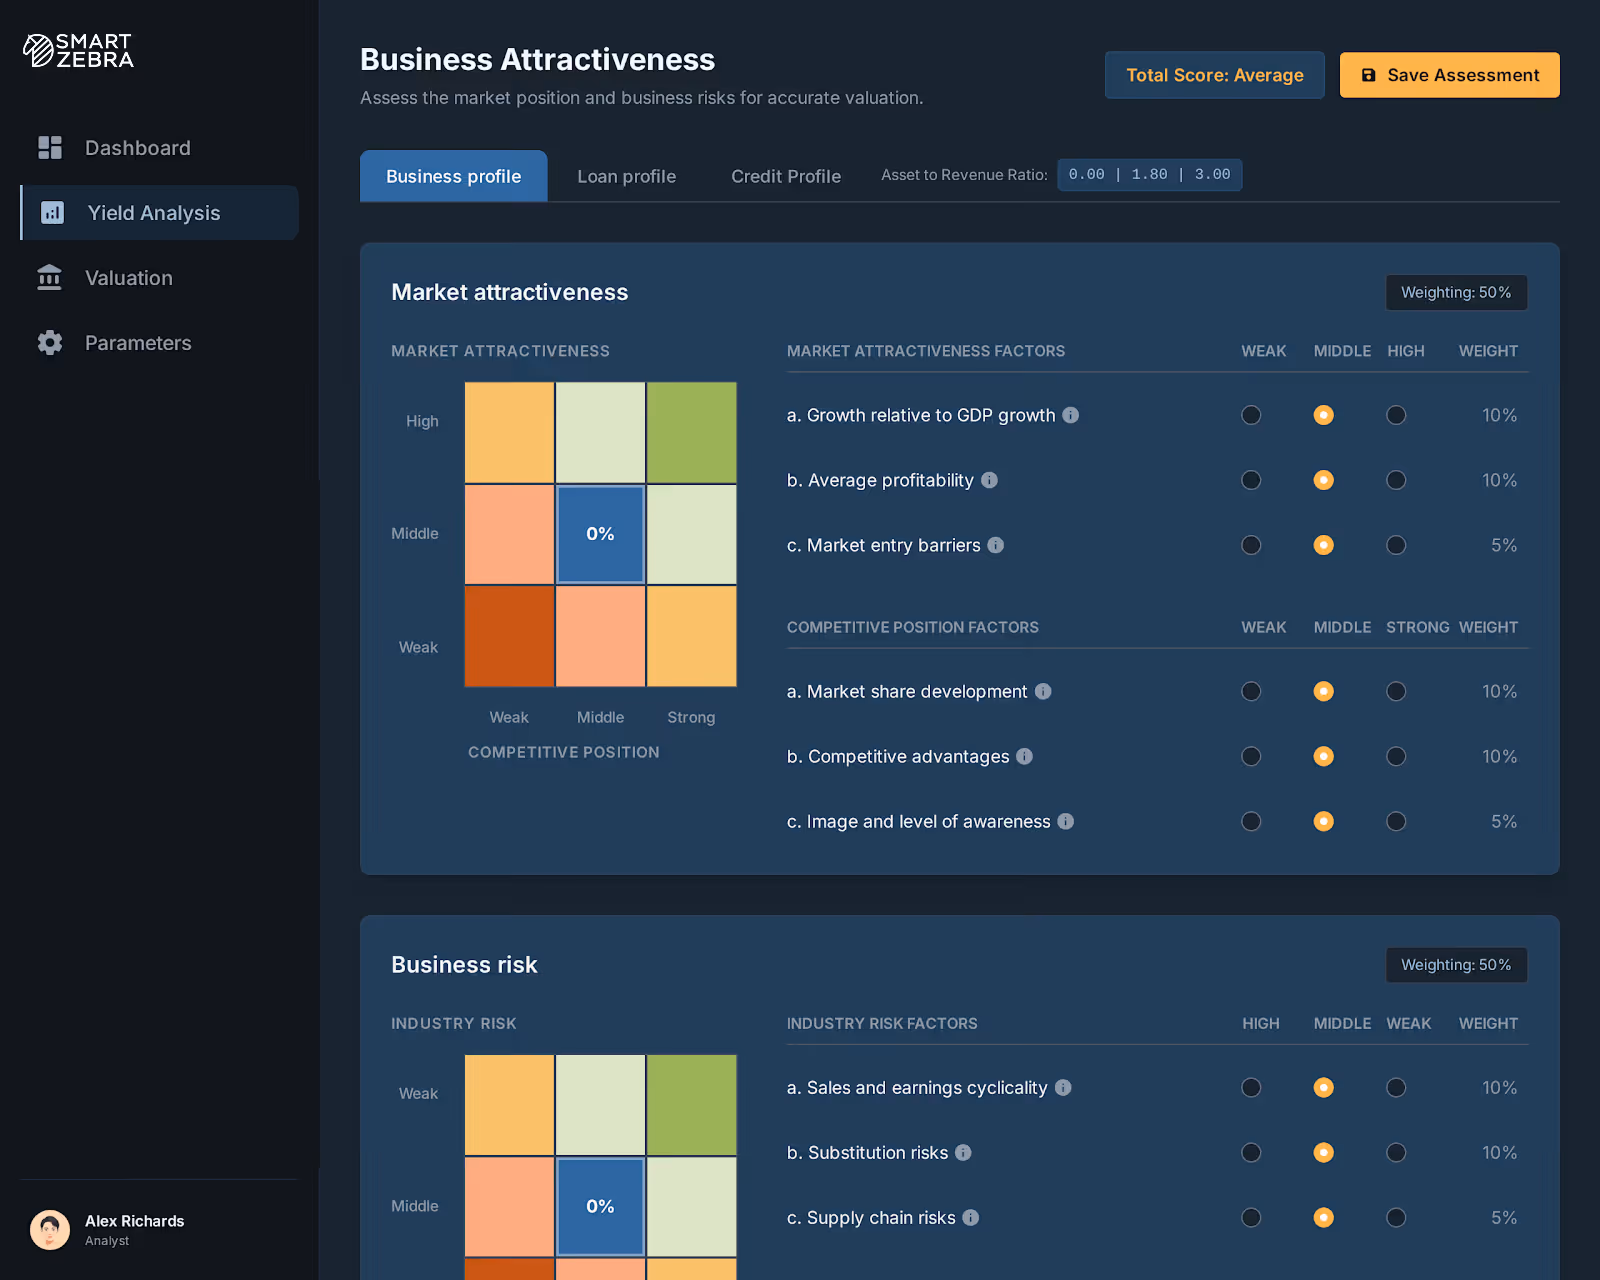Viewport: 1600px width, 1280px height.
Task: Click info icon beside Market share development
Action: pyautogui.click(x=1043, y=691)
